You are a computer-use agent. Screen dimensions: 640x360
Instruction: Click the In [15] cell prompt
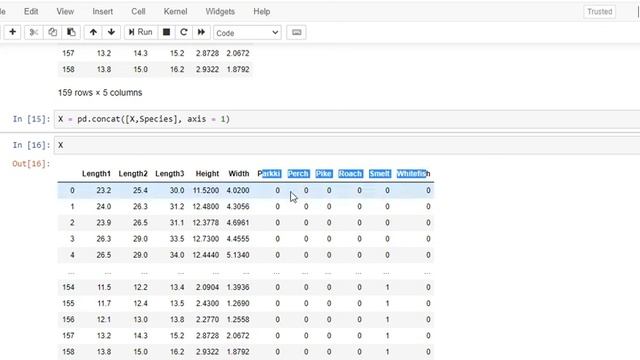click(x=31, y=119)
